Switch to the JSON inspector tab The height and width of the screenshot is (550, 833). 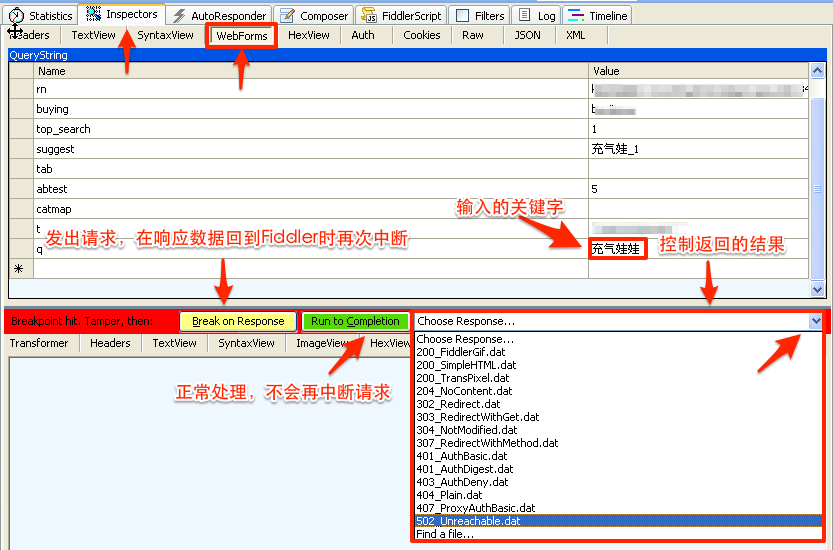click(x=528, y=35)
